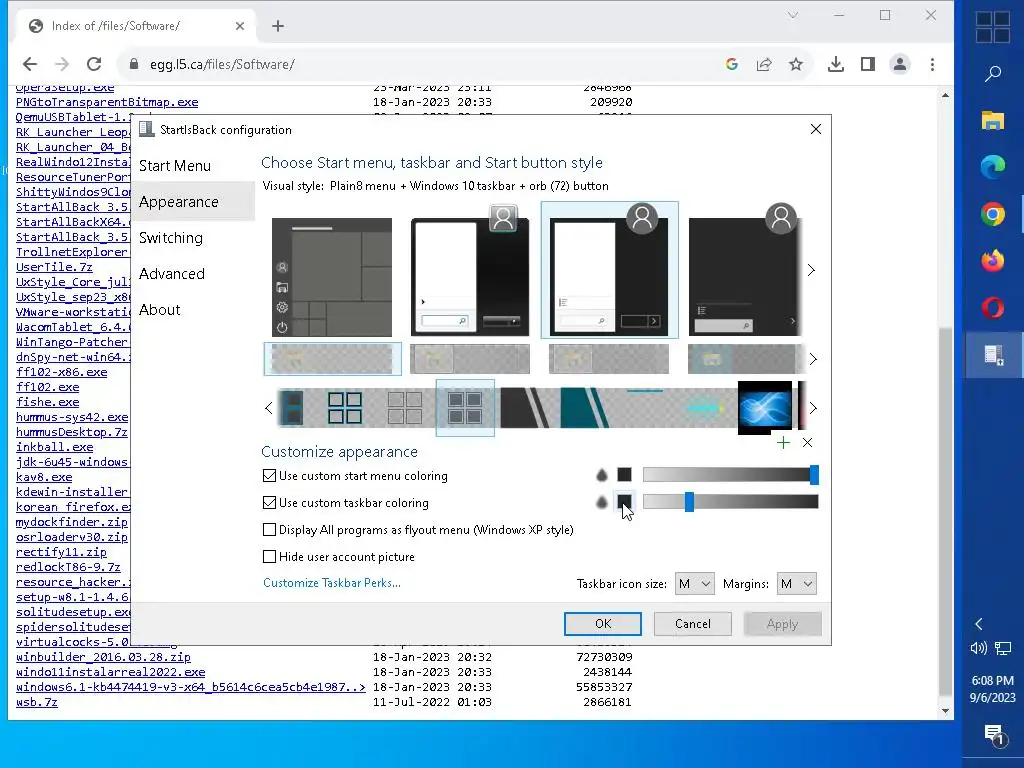Select the first taskbar style thumbnail
1024x768 pixels.
pyautogui.click(x=332, y=359)
